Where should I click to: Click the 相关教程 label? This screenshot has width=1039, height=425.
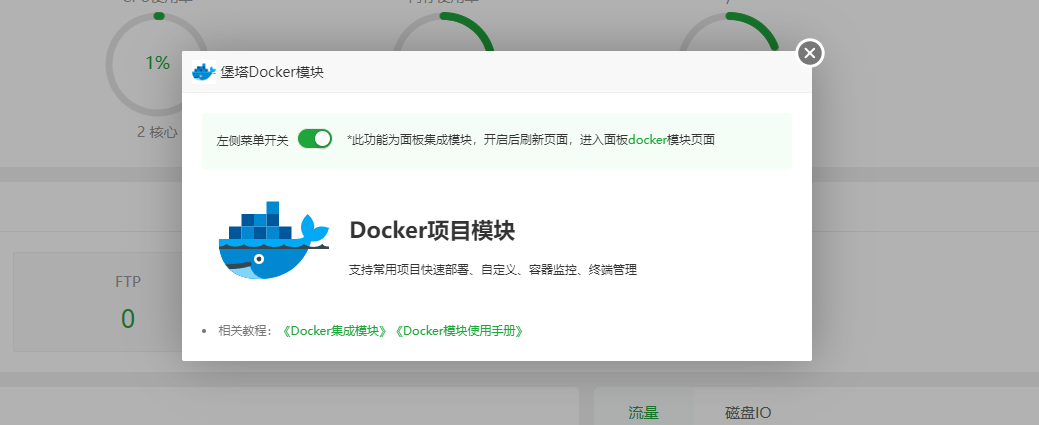pos(245,331)
